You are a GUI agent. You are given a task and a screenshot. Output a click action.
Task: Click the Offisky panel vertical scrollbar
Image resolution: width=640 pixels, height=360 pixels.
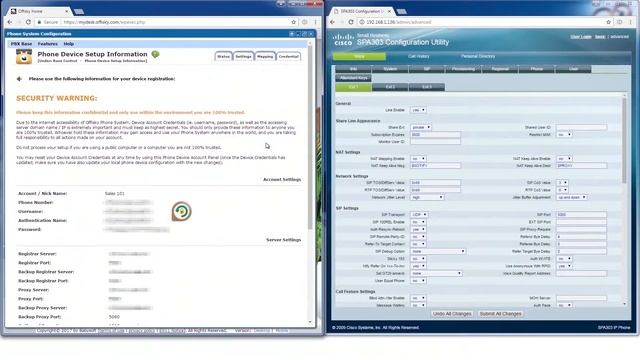click(310, 139)
